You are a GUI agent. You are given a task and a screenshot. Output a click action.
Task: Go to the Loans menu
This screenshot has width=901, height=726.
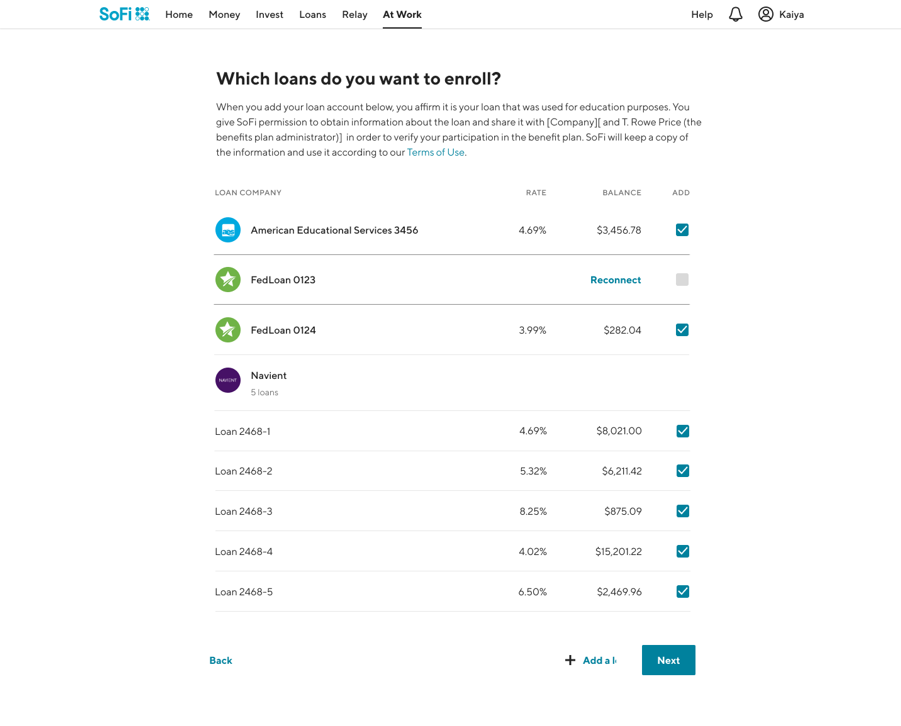click(x=312, y=15)
